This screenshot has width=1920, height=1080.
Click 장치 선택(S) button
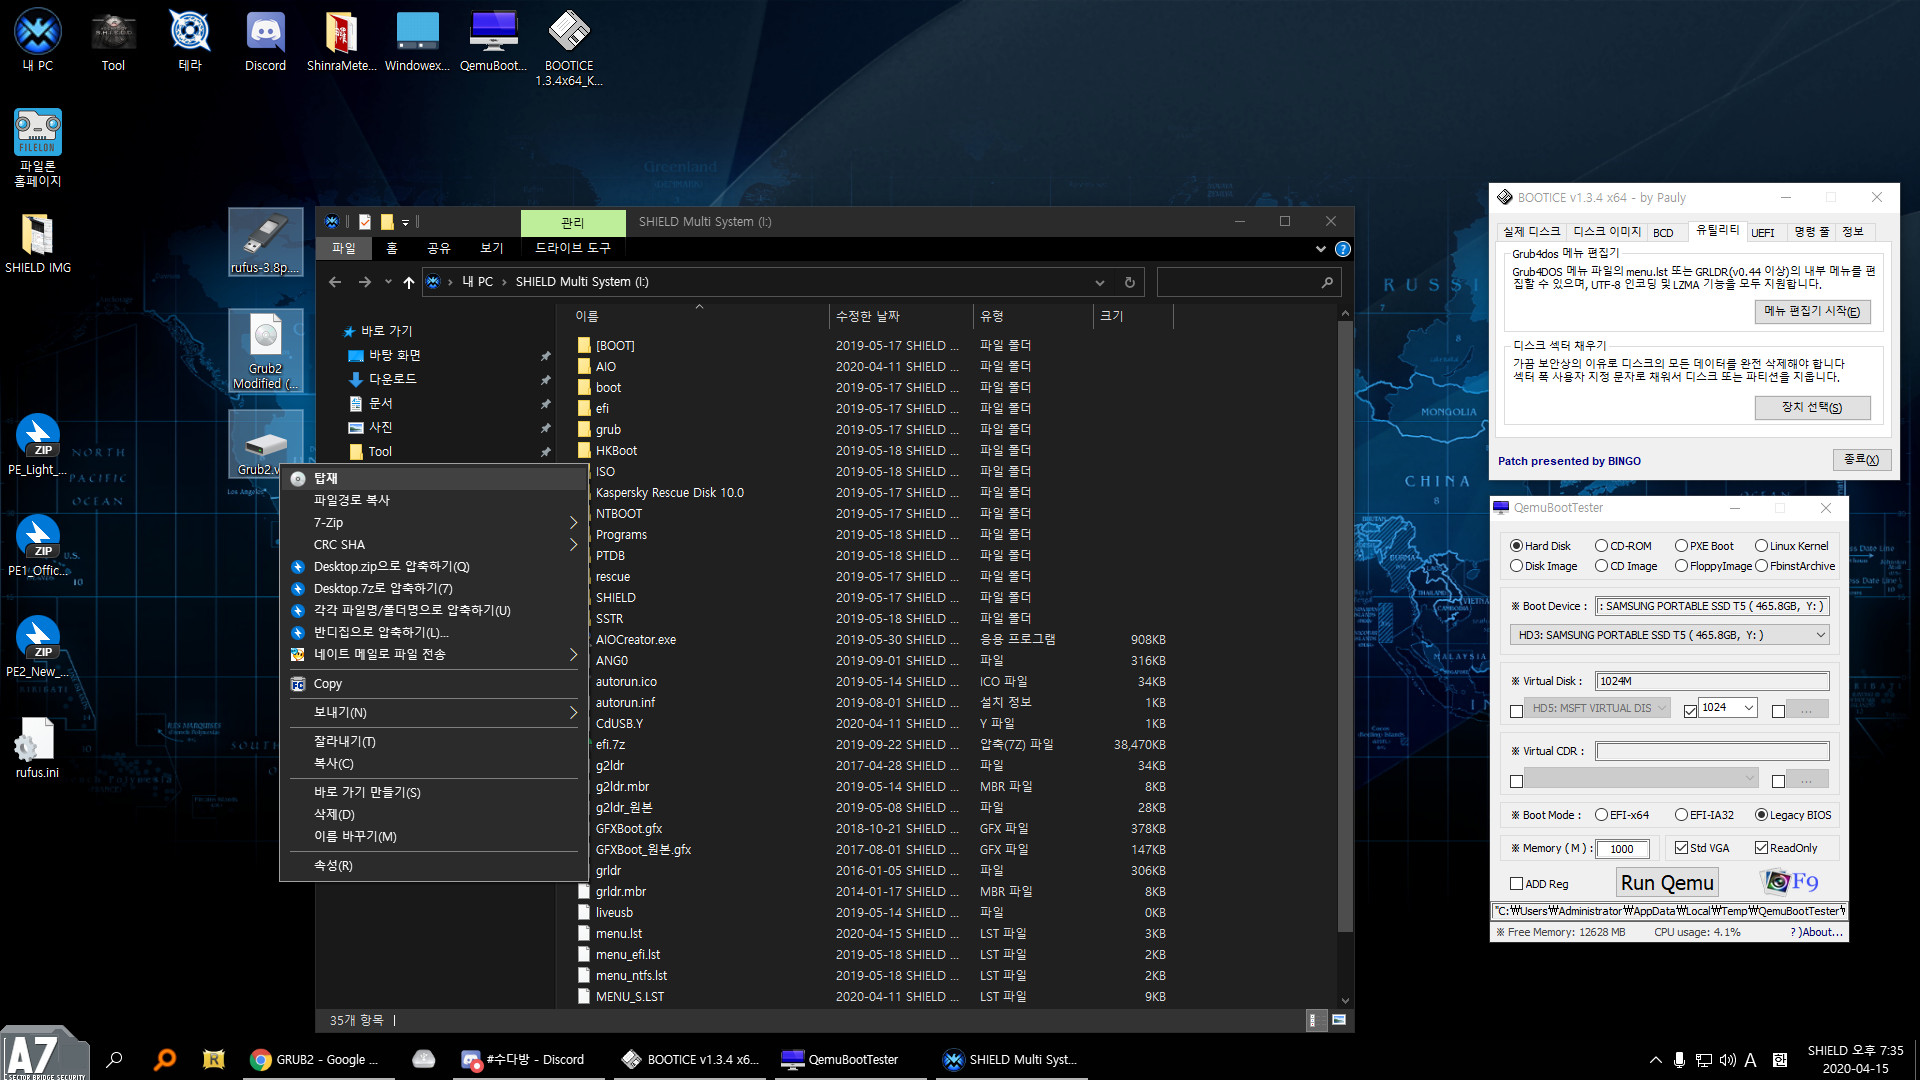coord(1812,407)
